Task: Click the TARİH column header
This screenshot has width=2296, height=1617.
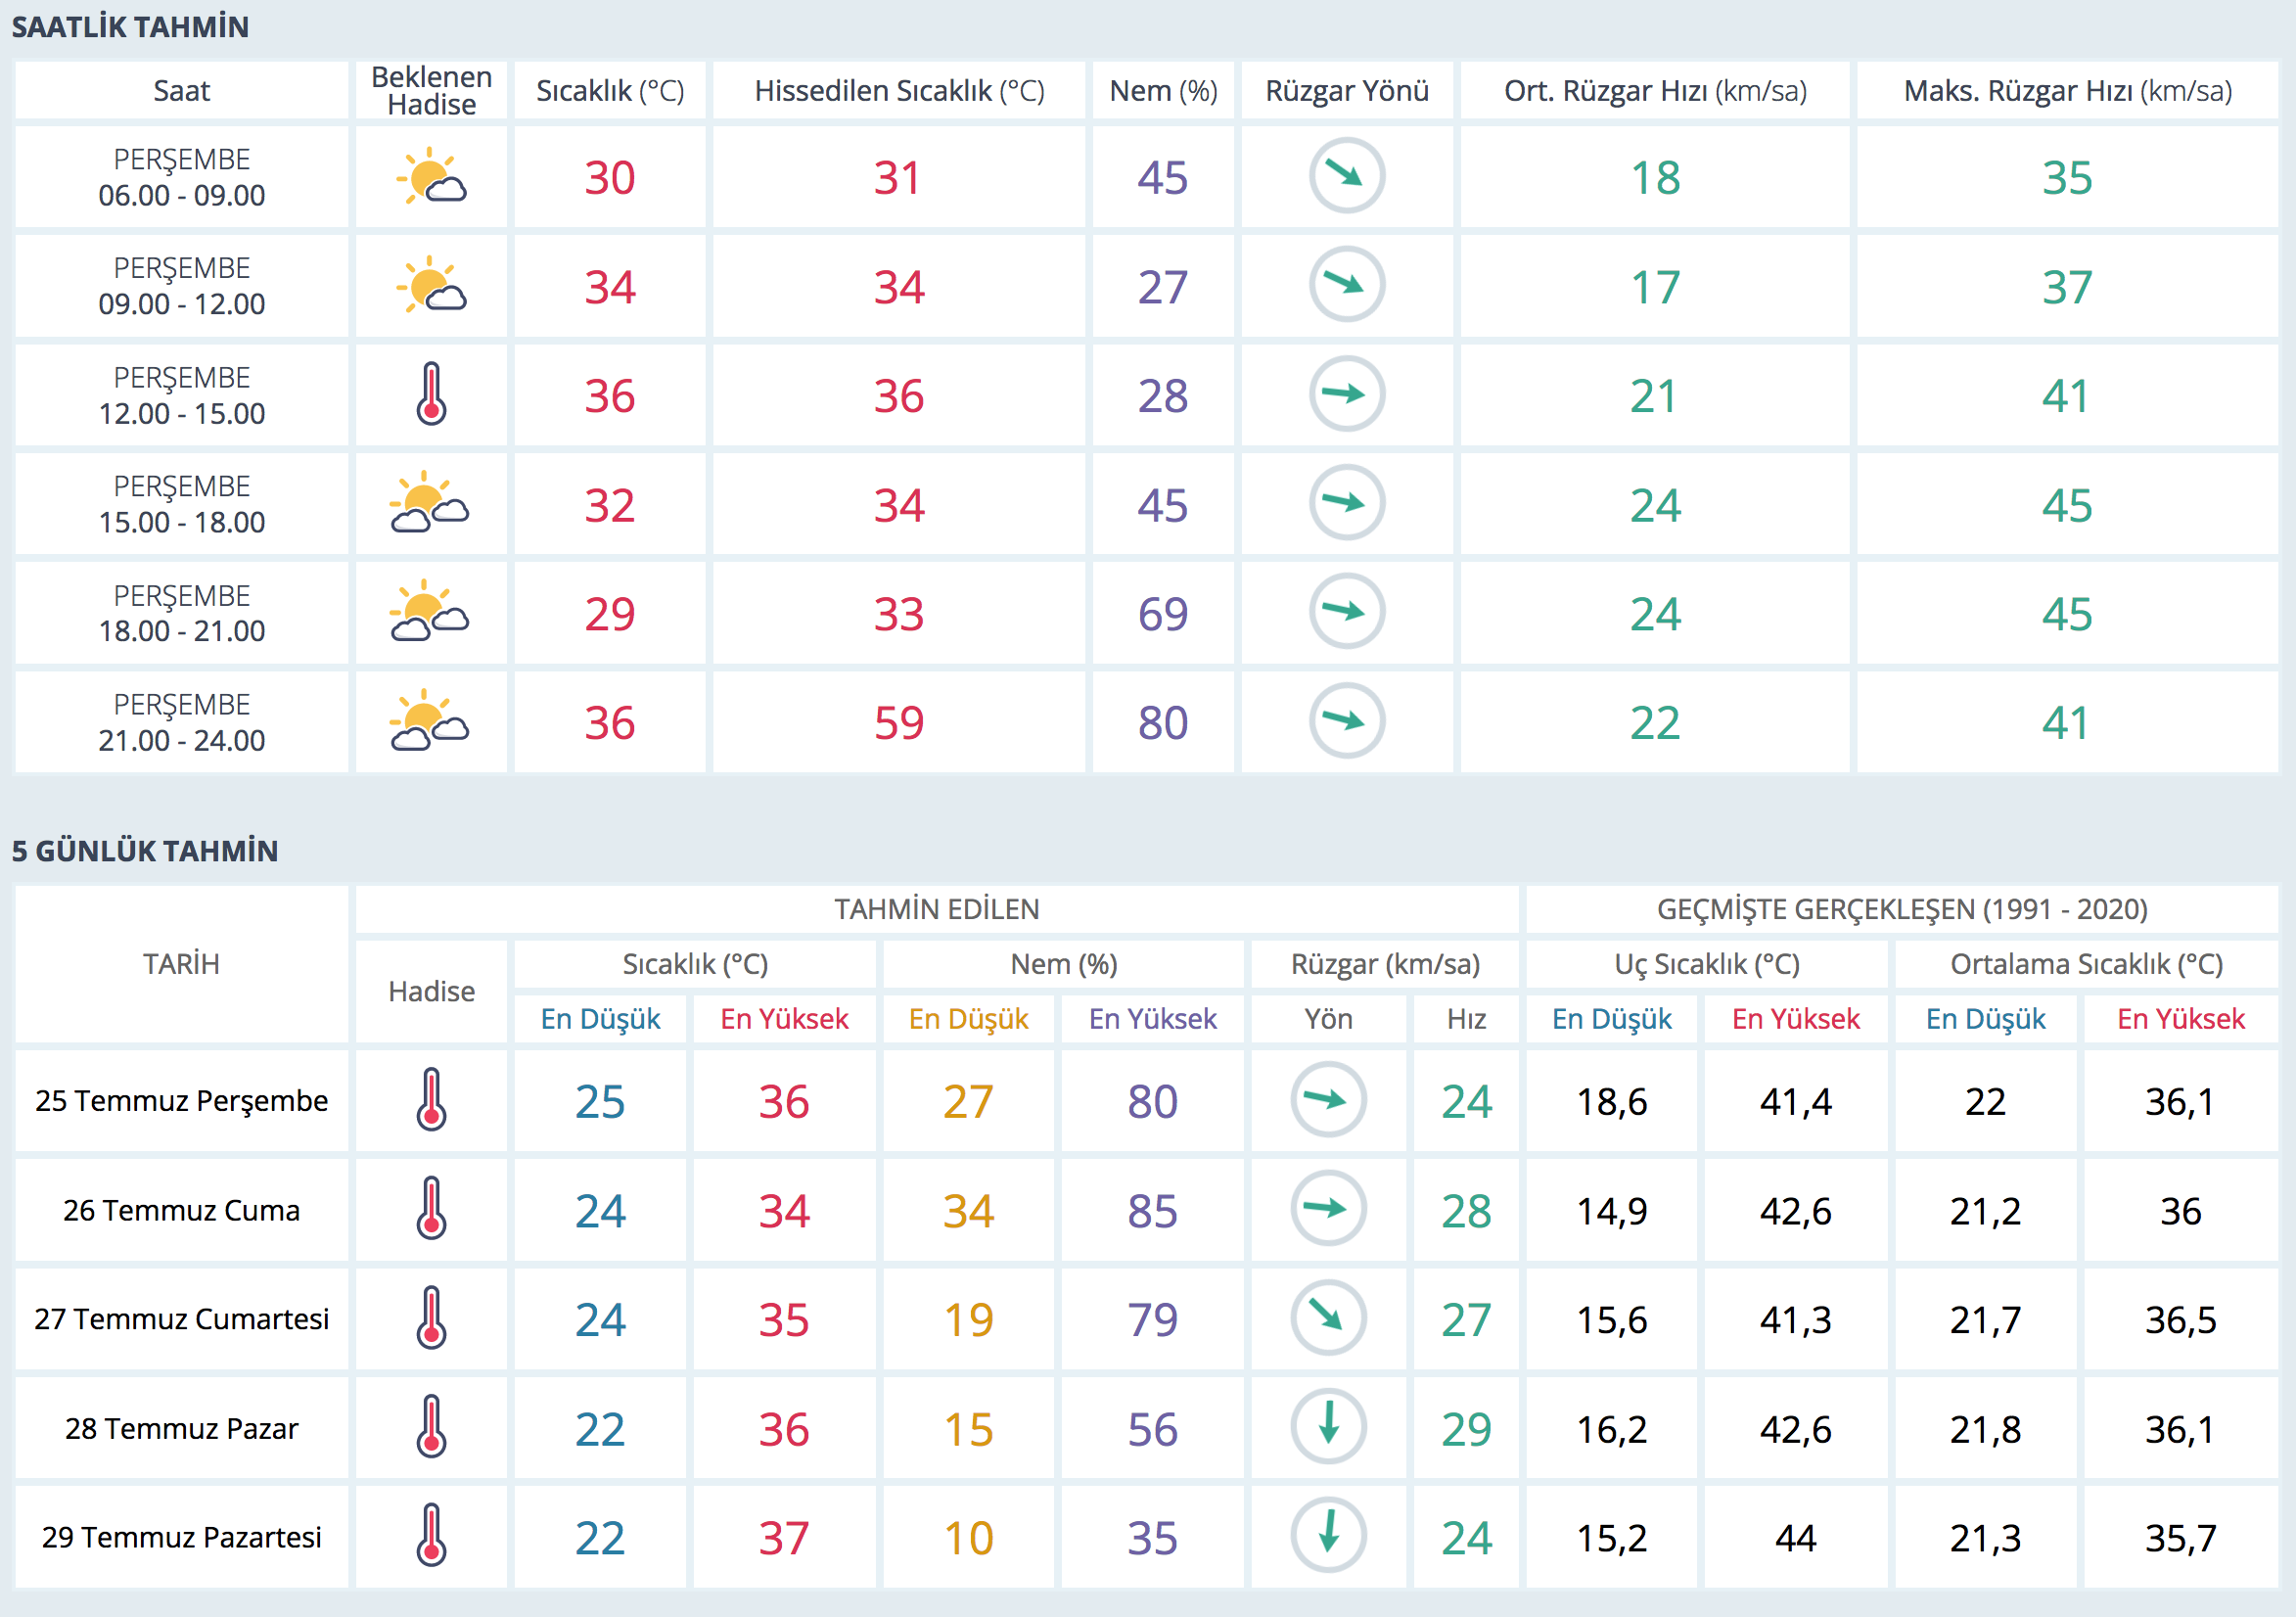Action: [181, 964]
